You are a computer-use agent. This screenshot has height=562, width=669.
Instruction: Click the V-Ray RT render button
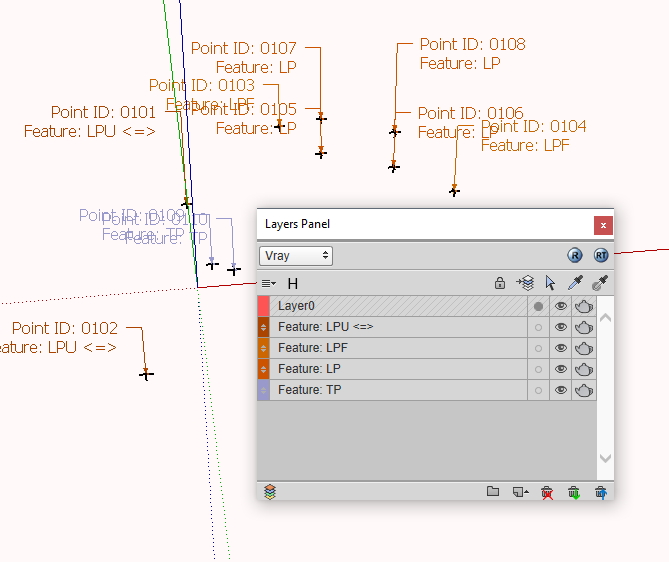(600, 256)
